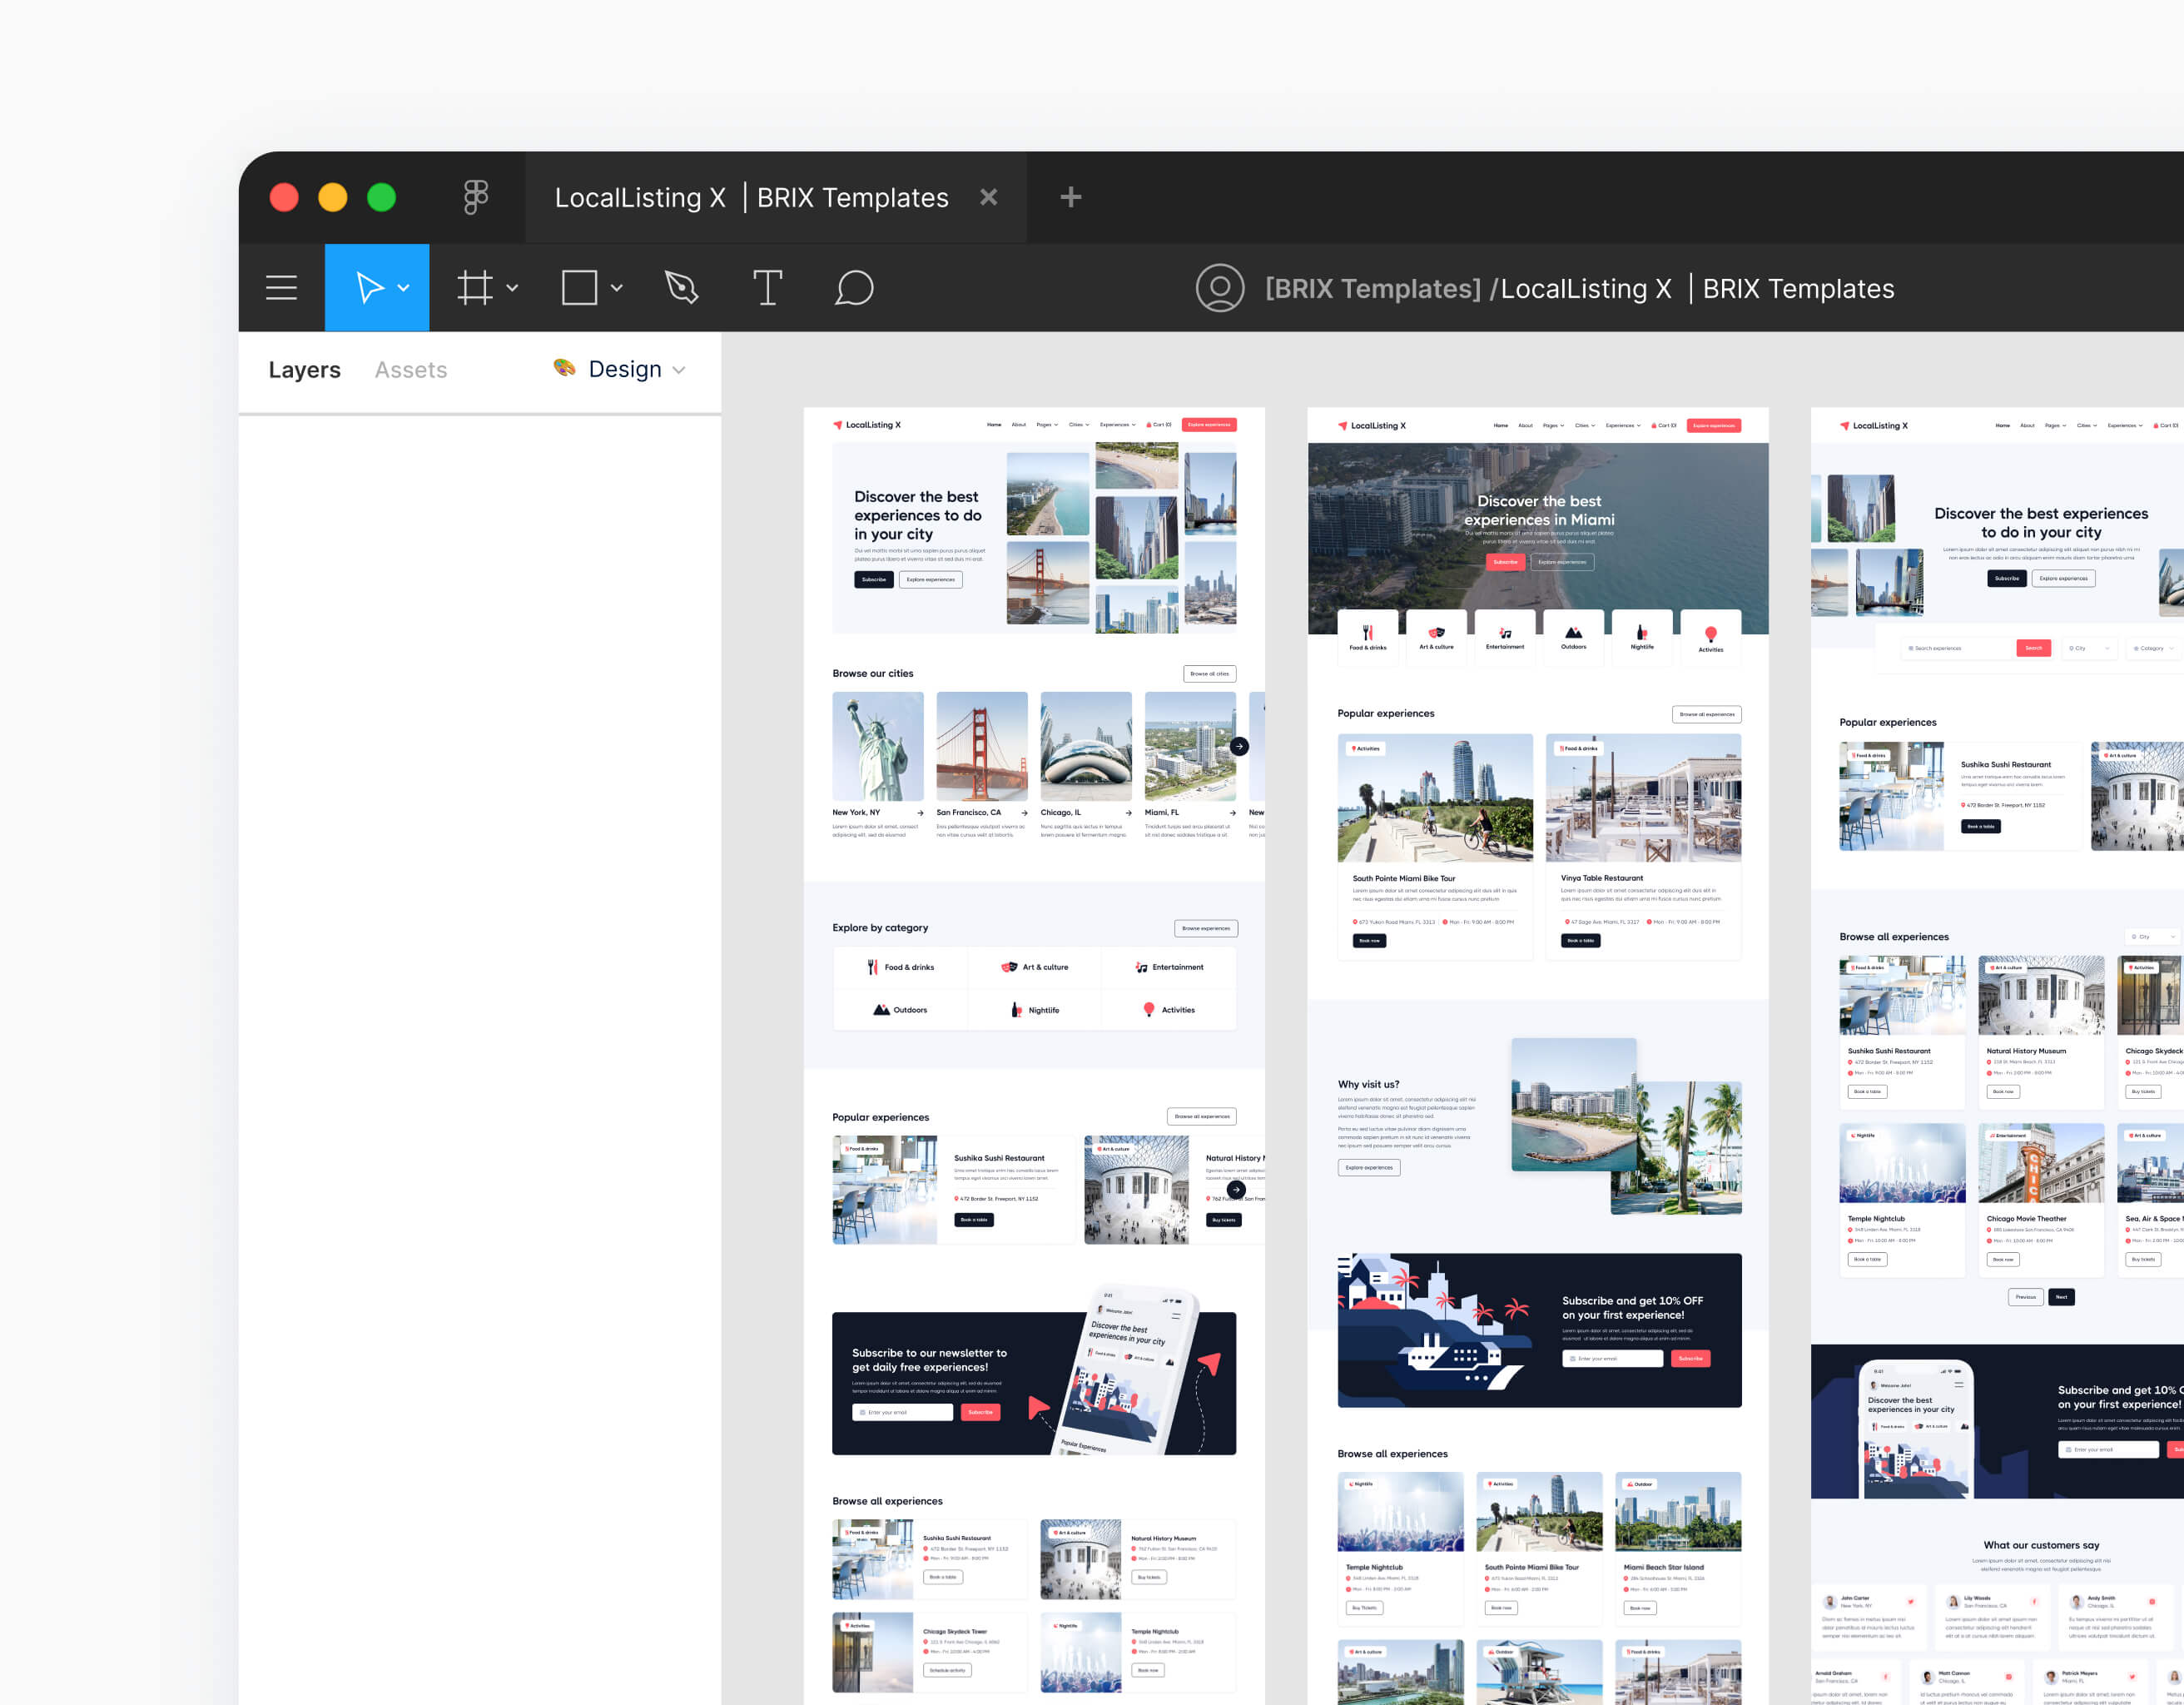Open the Shape tools dropdown chevron
The width and height of the screenshot is (2184, 1705).
click(615, 287)
